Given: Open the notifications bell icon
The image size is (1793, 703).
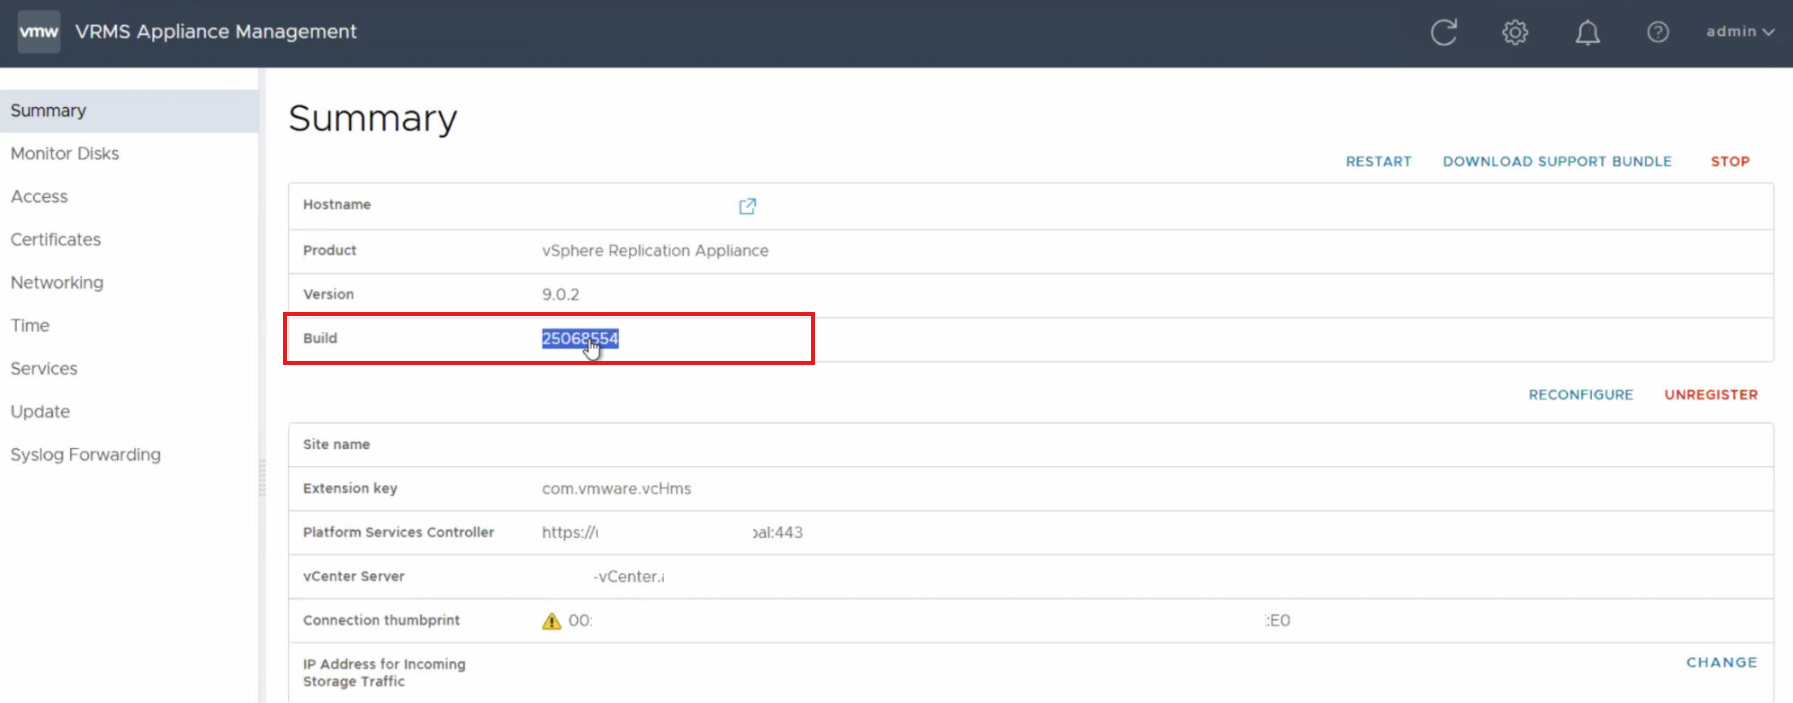Looking at the screenshot, I should (x=1587, y=33).
